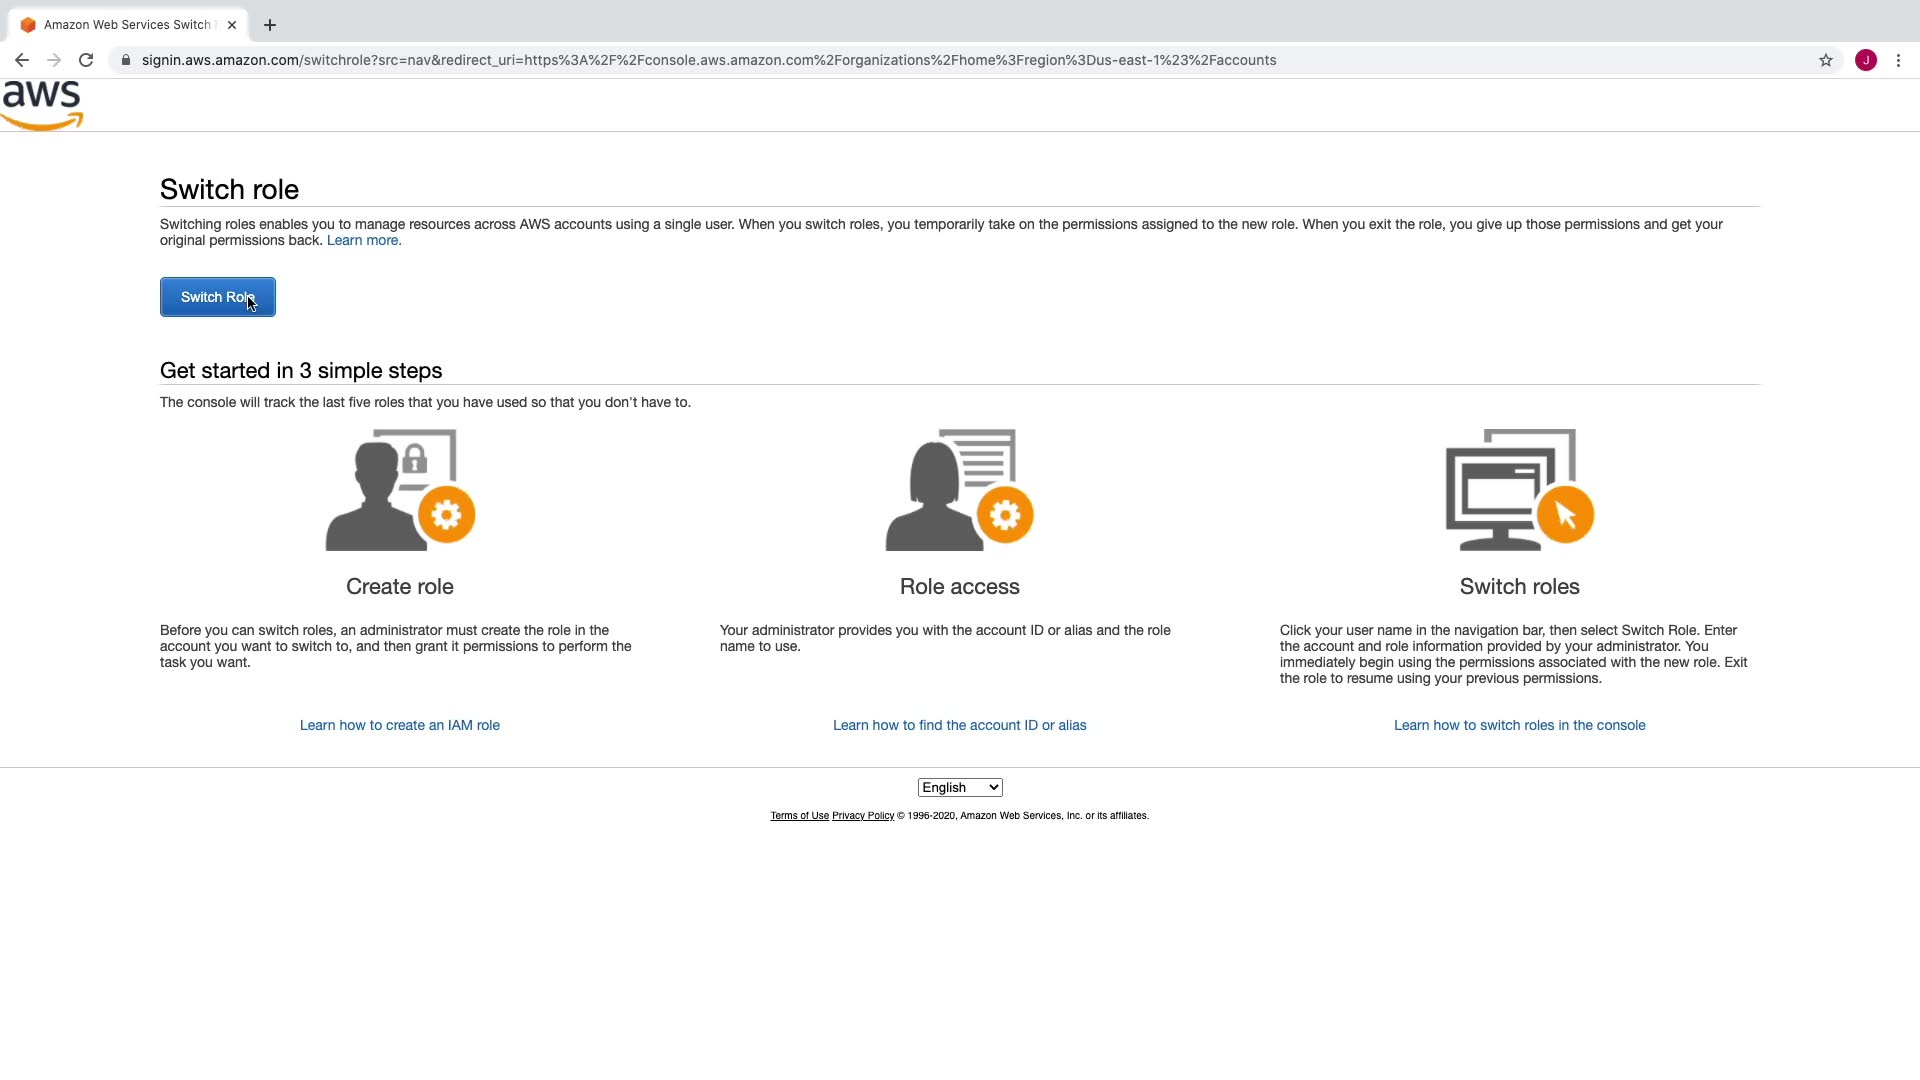
Task: Open Chrome profile avatar J
Action: [1866, 60]
